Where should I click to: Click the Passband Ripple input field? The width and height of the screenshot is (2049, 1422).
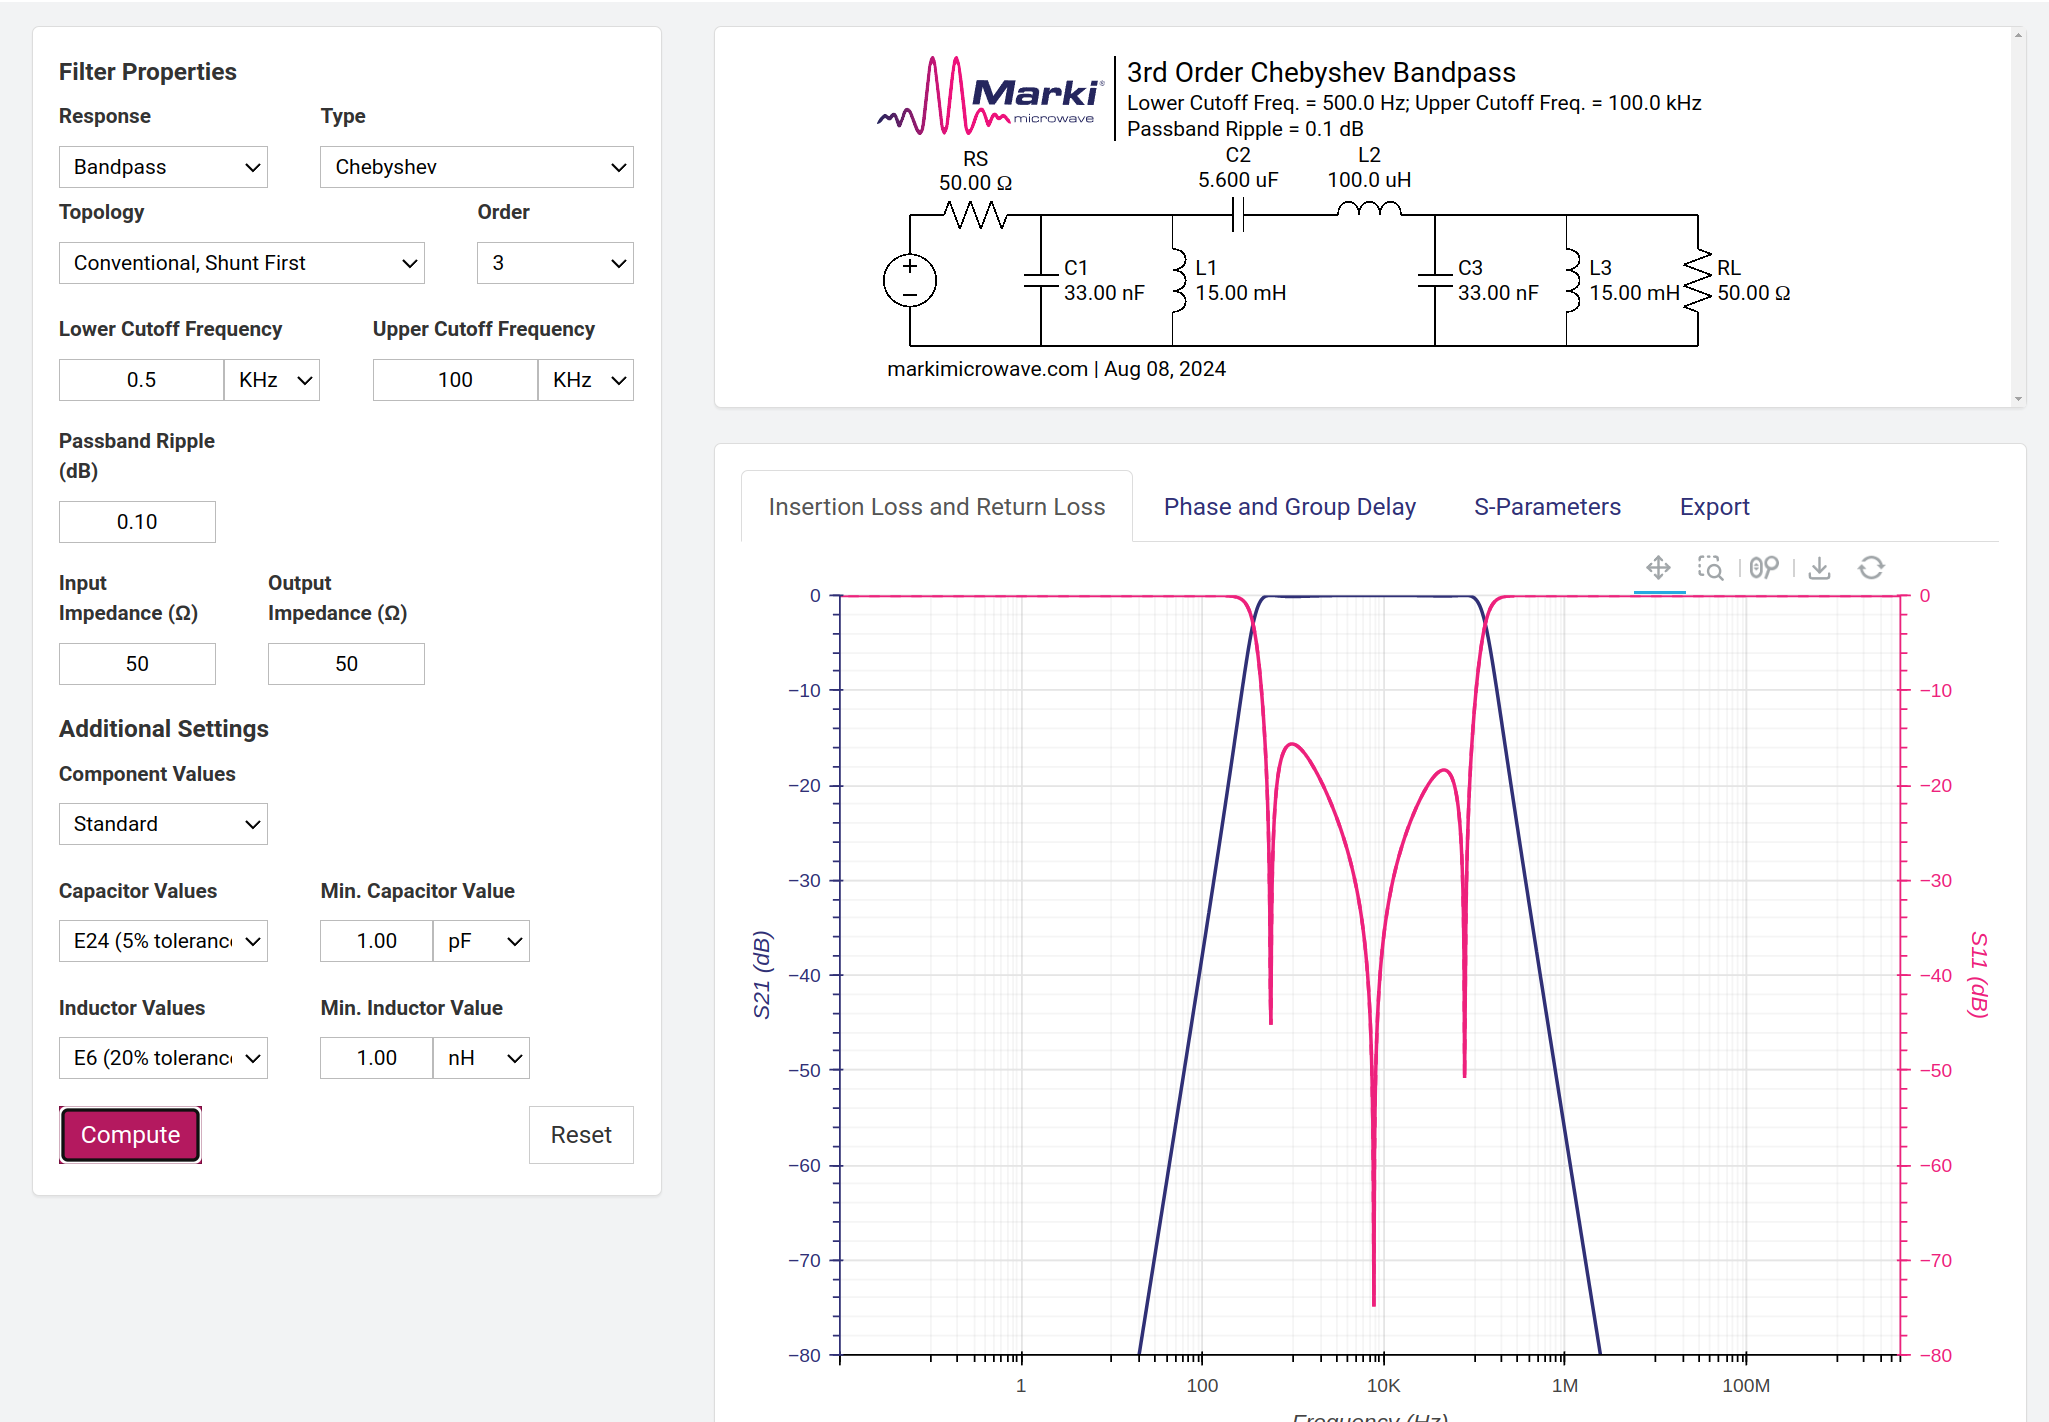pos(137,522)
